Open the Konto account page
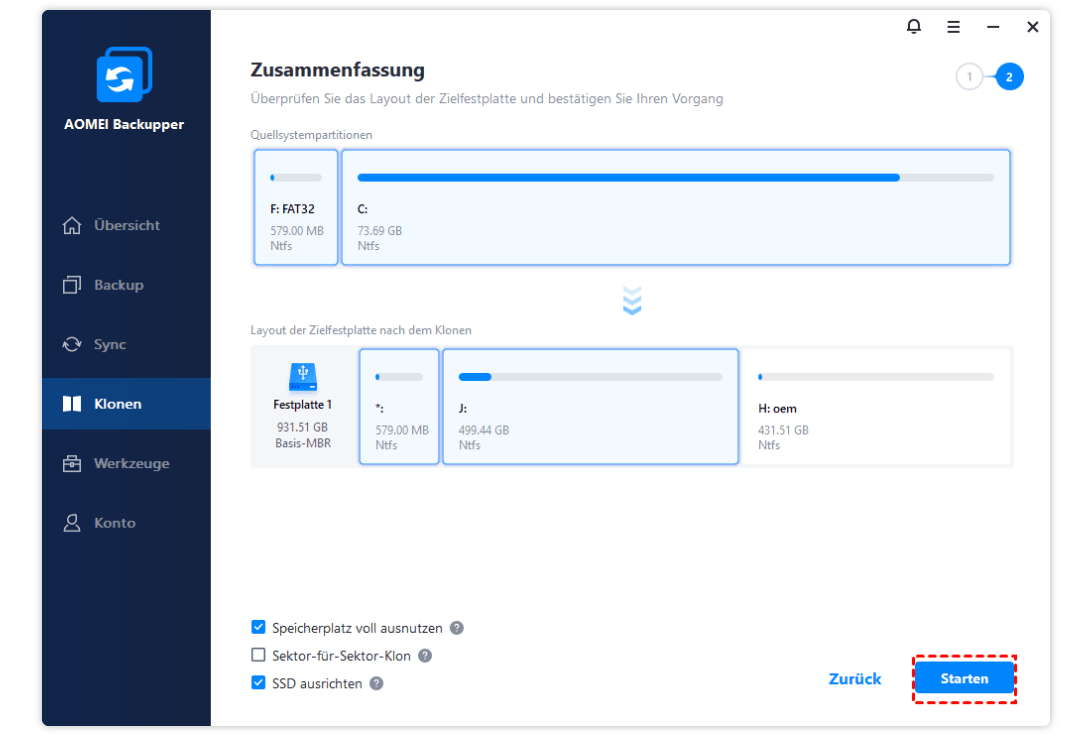This screenshot has width=1092, height=736. pyautogui.click(x=114, y=523)
